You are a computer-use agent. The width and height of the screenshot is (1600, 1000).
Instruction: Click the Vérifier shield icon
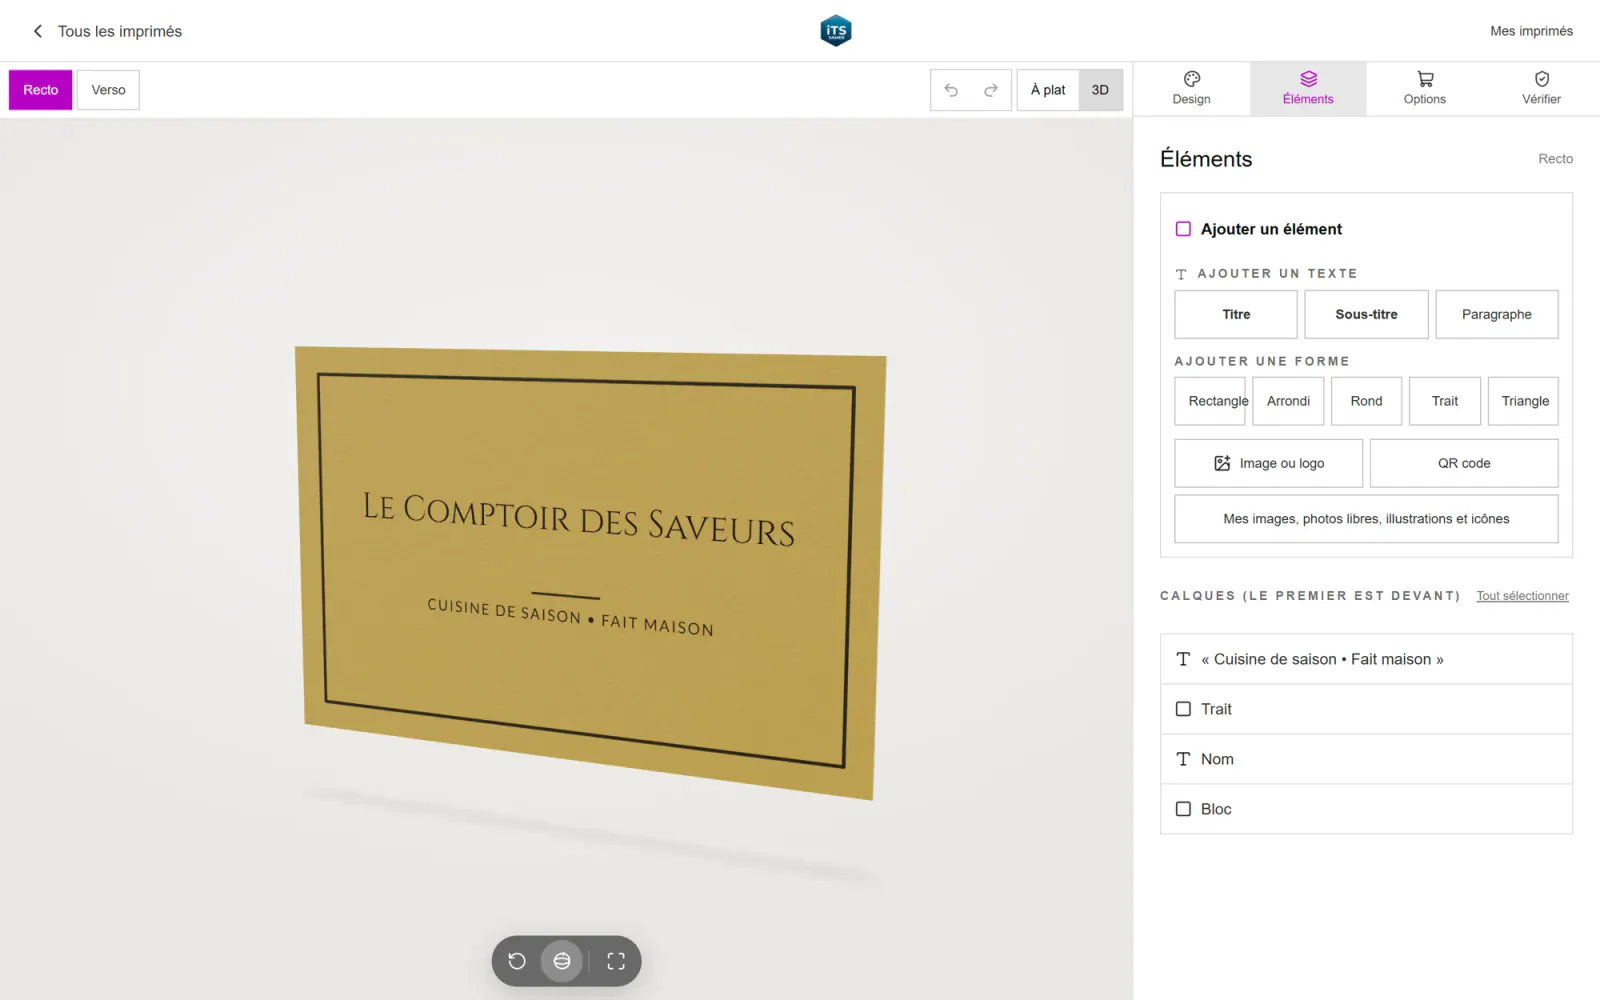(1542, 79)
